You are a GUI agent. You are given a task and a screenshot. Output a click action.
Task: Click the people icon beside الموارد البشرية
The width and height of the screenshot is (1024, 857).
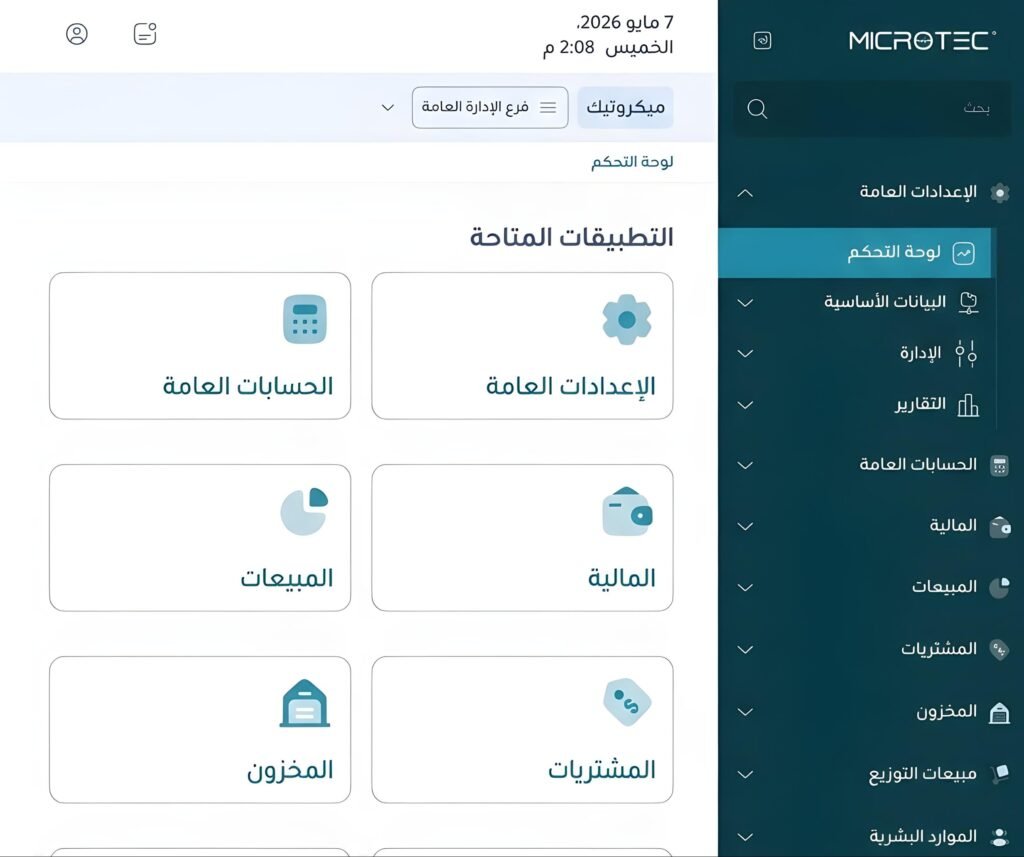click(999, 837)
